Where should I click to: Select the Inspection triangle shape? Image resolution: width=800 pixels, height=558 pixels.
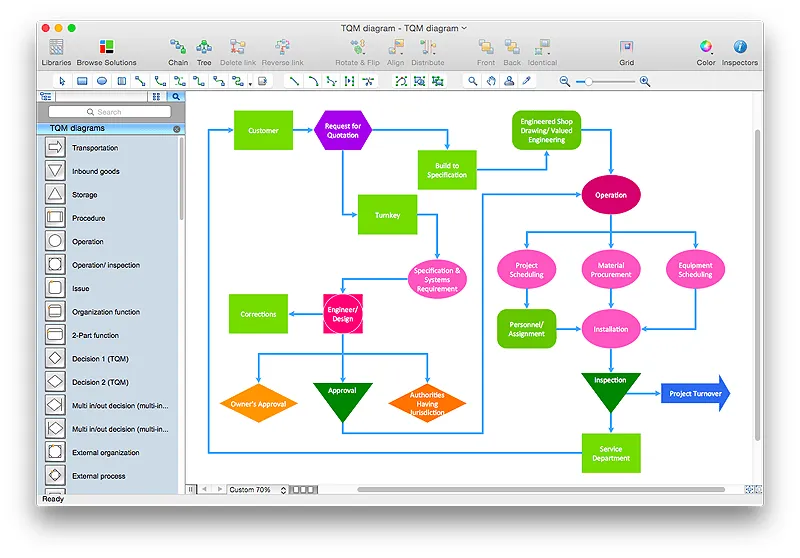(611, 390)
